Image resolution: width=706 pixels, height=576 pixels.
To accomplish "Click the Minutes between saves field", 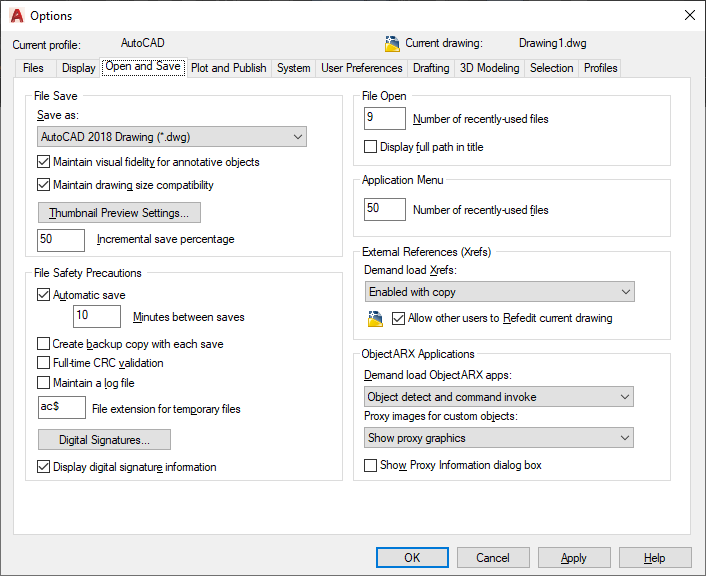I will 97,316.
